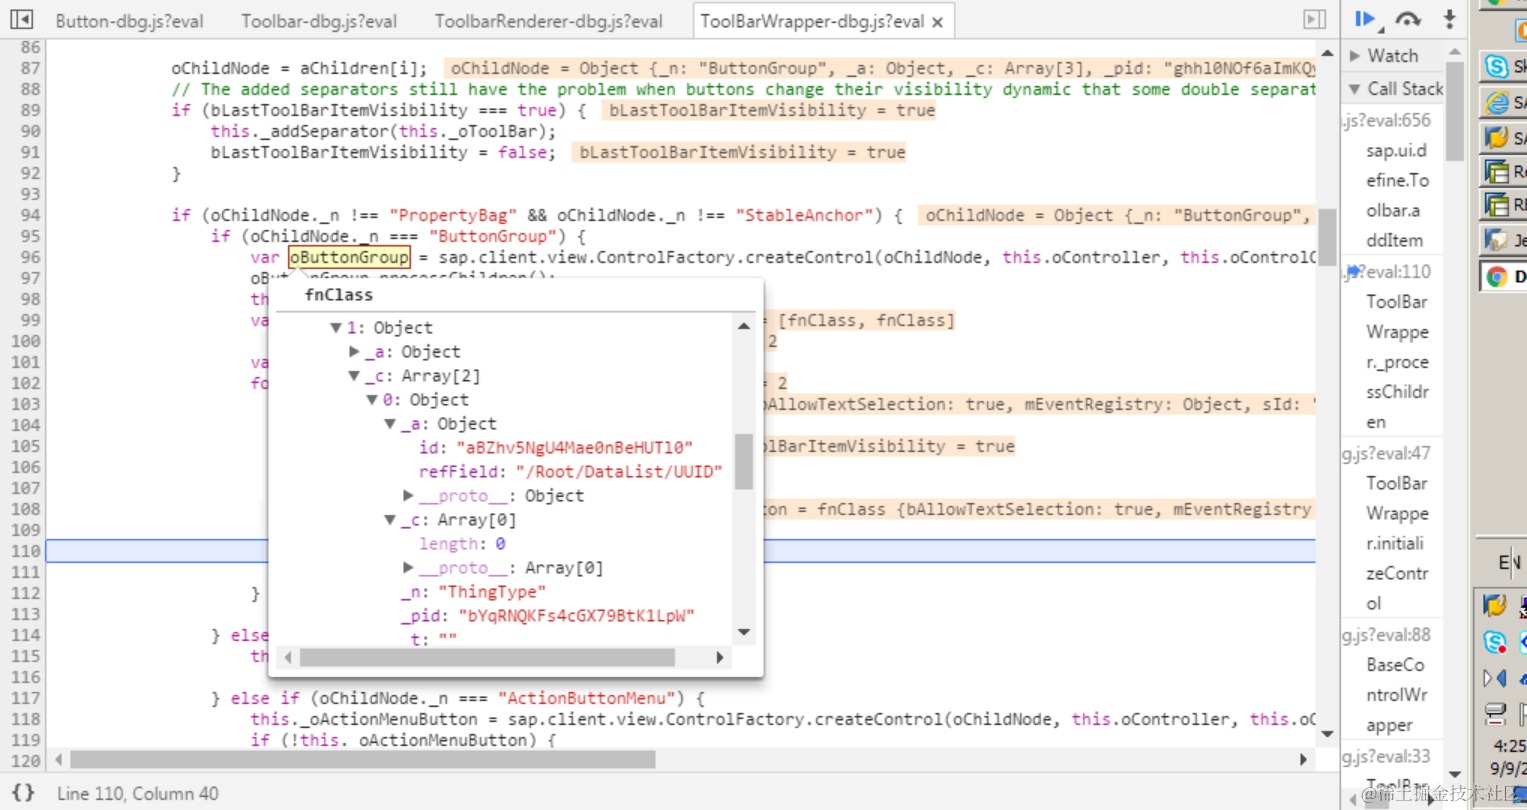Screen dimensions: 1527x810
Task: Click line number 110 in the gutter
Action: pyautogui.click(x=26, y=551)
